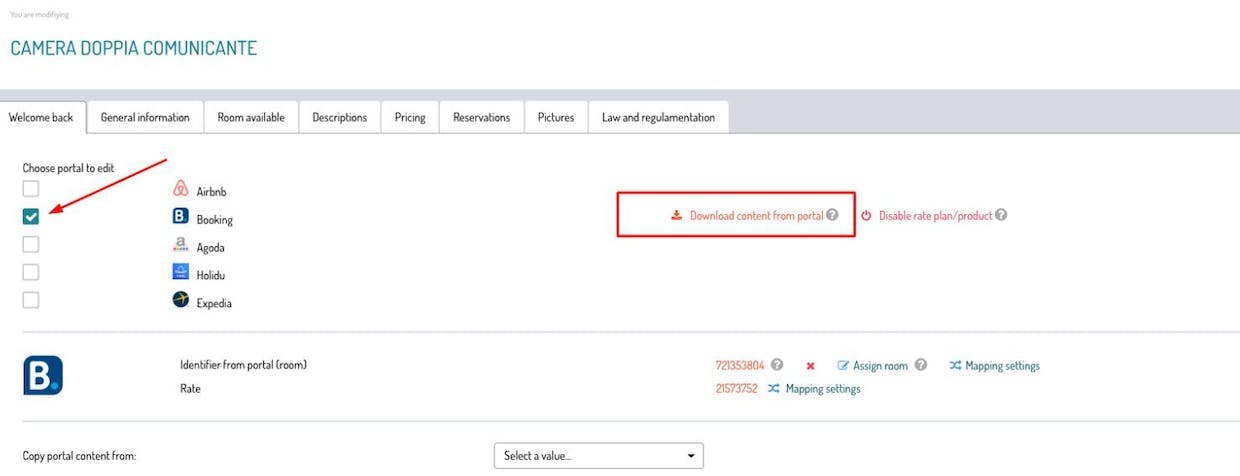Go to the Reservations tab
This screenshot has height=476, width=1240.
coord(482,117)
